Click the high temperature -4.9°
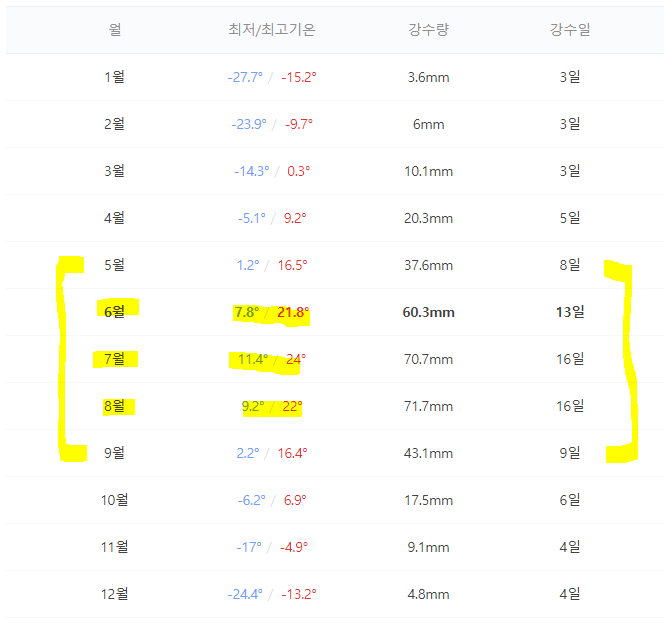Viewport: 672px width, 625px height. (294, 547)
